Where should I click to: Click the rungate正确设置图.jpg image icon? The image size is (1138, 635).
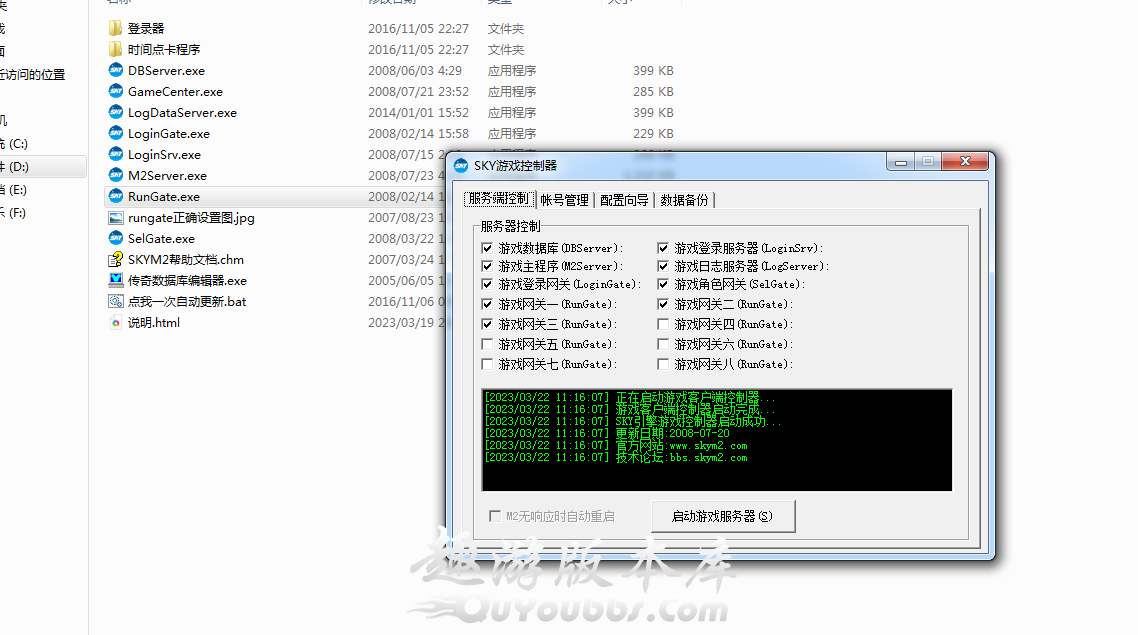(115, 218)
